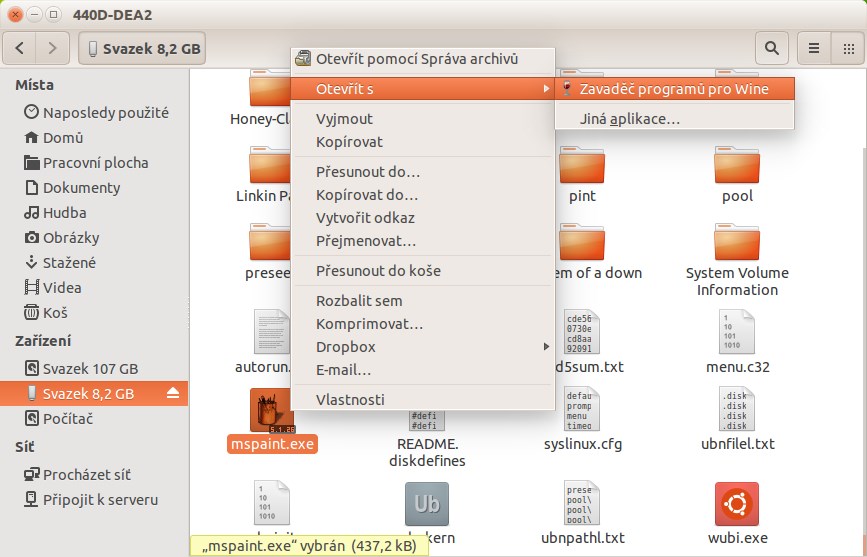
Task: Choose Zavaděč programů pro Wine
Action: [675, 89]
